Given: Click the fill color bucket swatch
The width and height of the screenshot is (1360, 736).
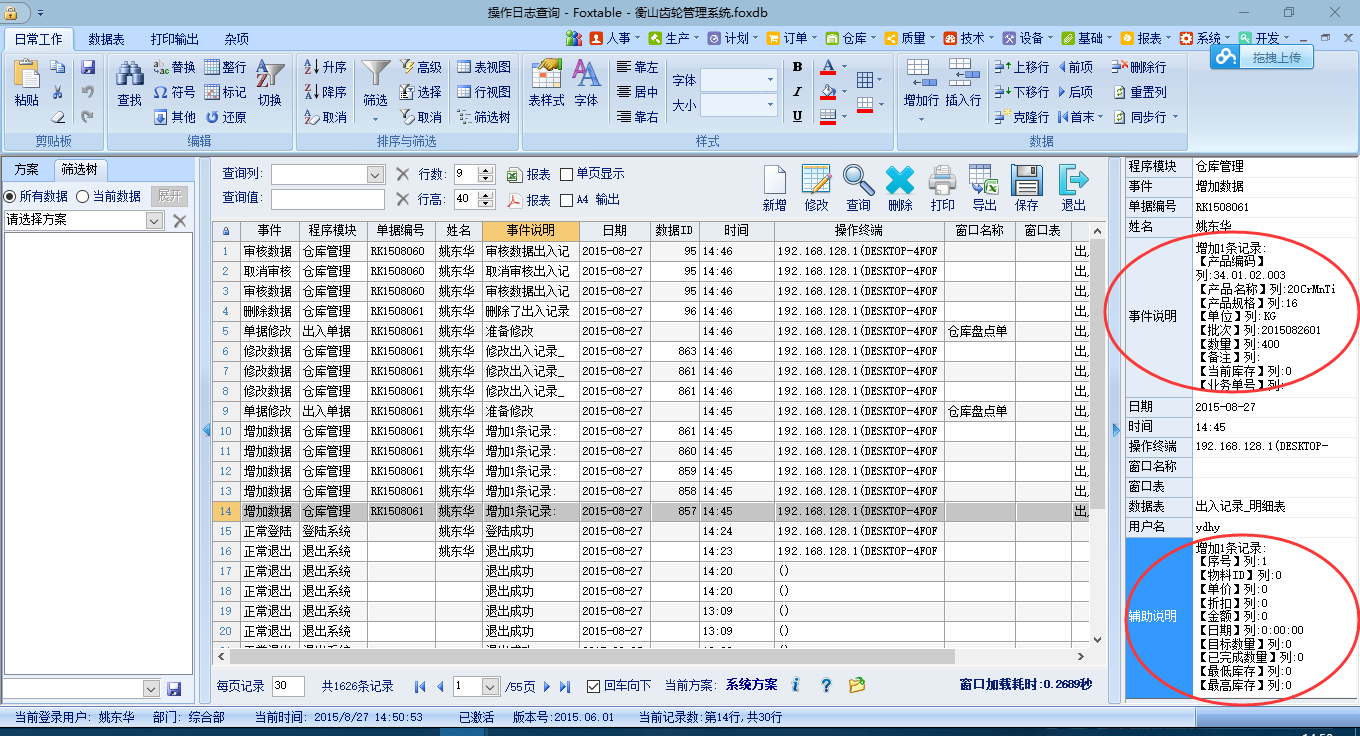Looking at the screenshot, I should coord(827,92).
